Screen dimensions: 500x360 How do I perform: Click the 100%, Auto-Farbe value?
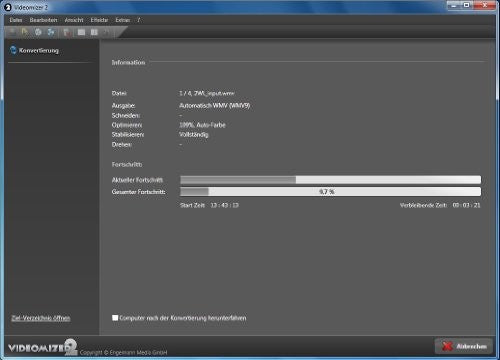click(x=202, y=125)
